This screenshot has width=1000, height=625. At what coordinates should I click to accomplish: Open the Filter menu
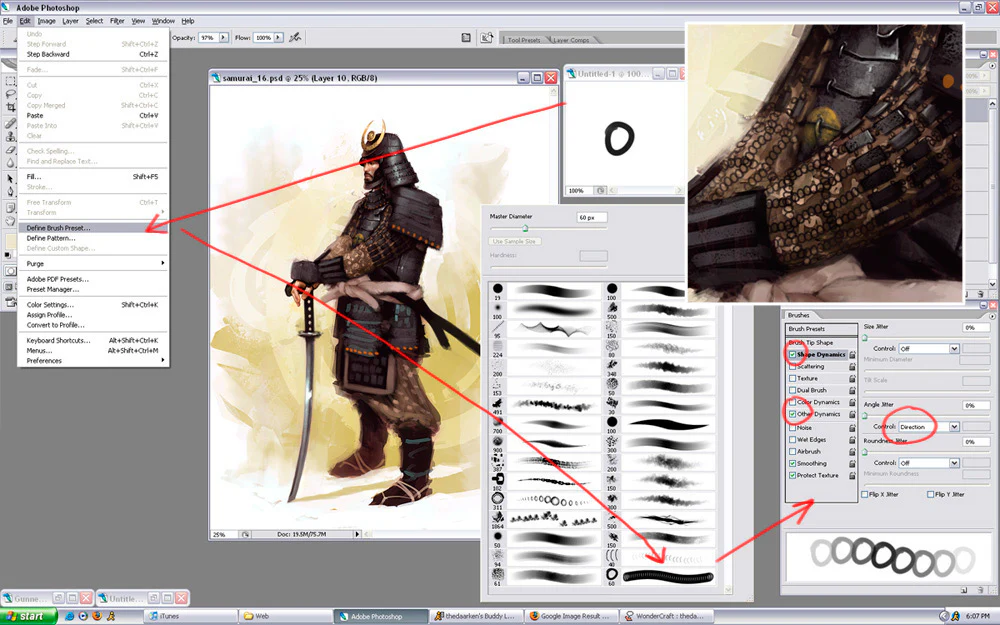[x=117, y=21]
